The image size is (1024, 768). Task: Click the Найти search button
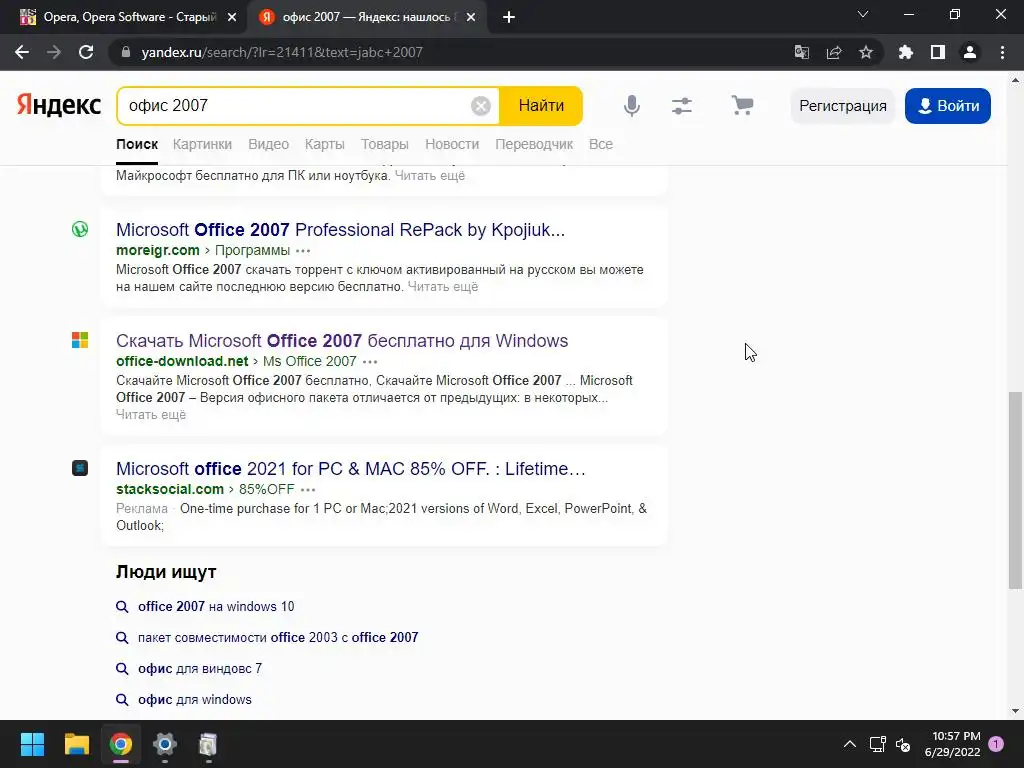(541, 106)
